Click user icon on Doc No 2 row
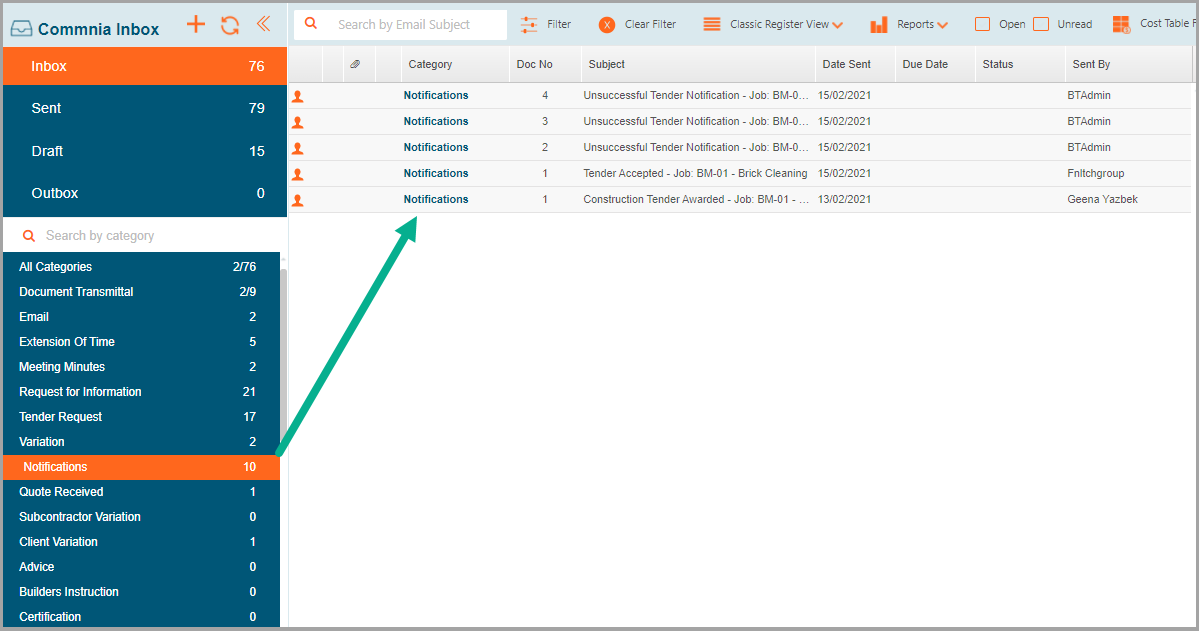 tap(298, 148)
